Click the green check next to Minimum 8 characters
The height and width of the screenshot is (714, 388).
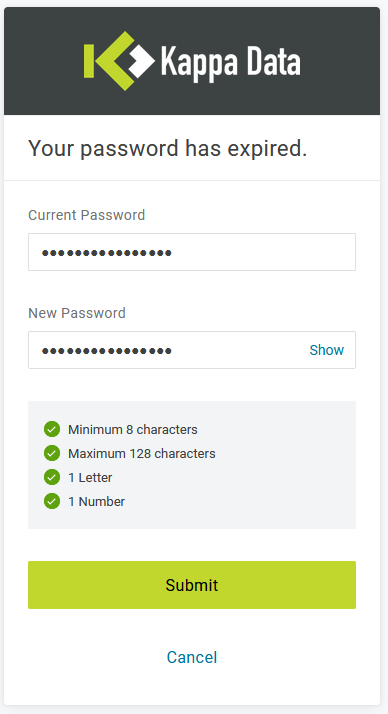click(x=52, y=429)
